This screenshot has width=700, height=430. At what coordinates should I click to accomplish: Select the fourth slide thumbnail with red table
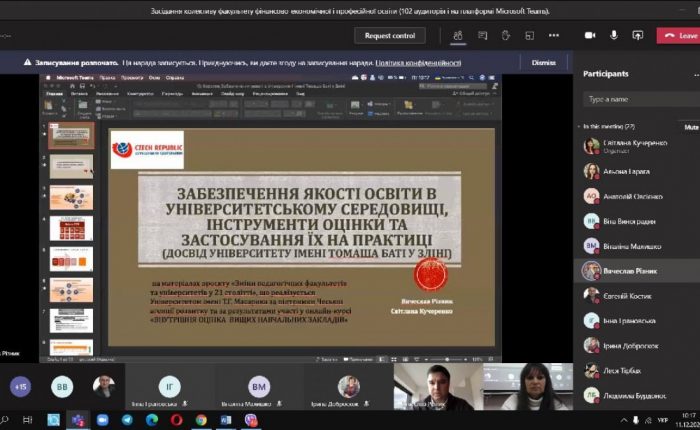[71, 228]
